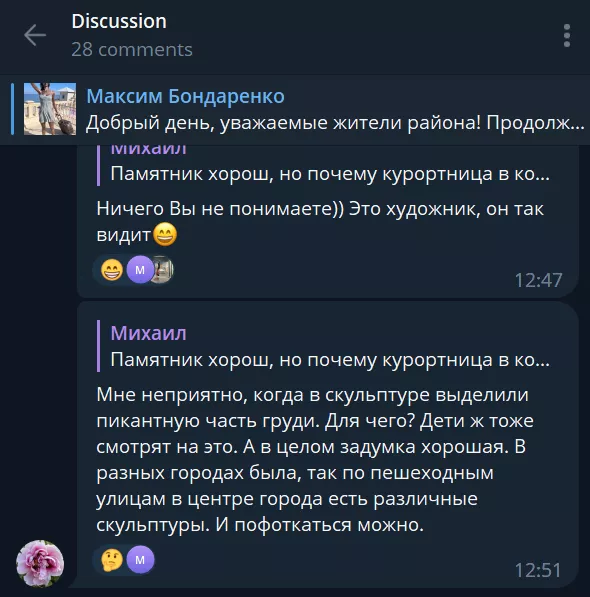Viewport: 590px width, 597px height.
Task: Click the 12:47 timestamp
Action: click(538, 280)
